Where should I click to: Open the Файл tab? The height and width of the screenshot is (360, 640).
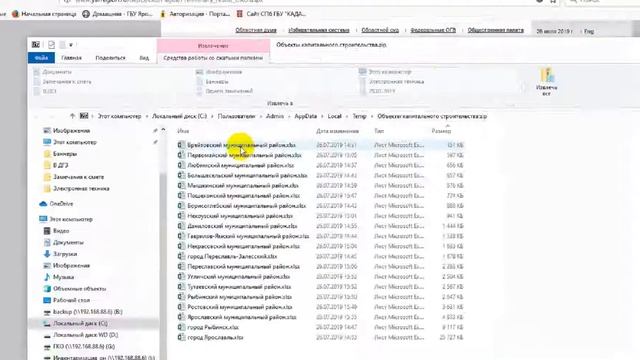(41, 58)
